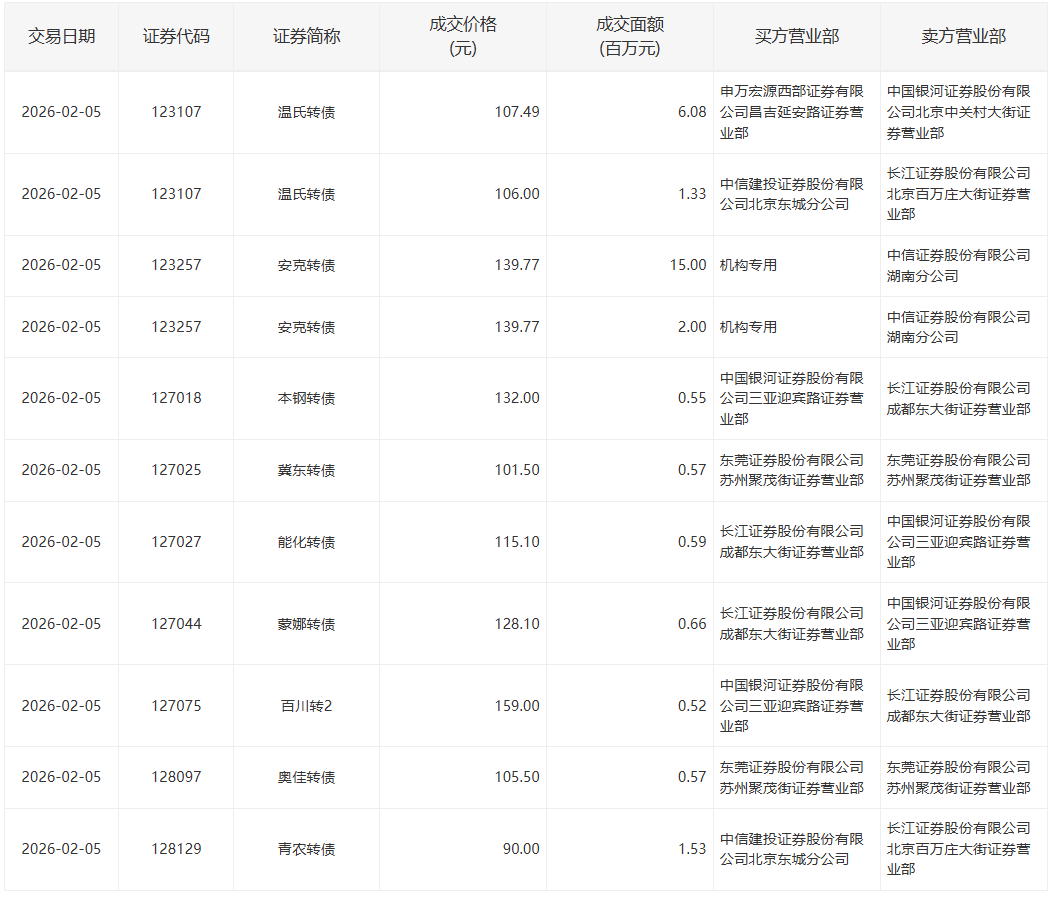Click the 冀东转债 security name
The image size is (1053, 897).
click(x=306, y=470)
